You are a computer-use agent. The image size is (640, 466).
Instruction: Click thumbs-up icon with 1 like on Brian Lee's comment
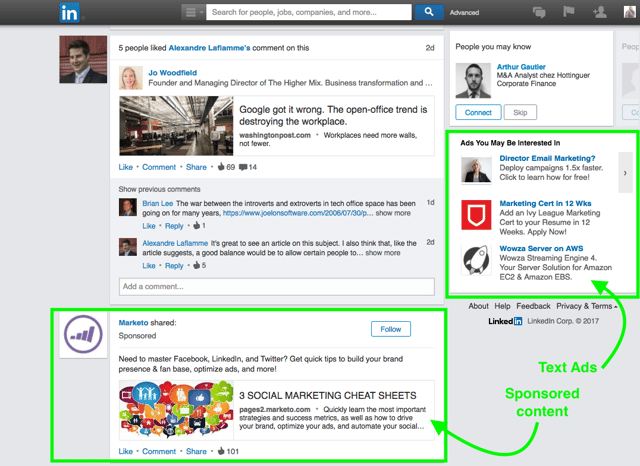197,225
